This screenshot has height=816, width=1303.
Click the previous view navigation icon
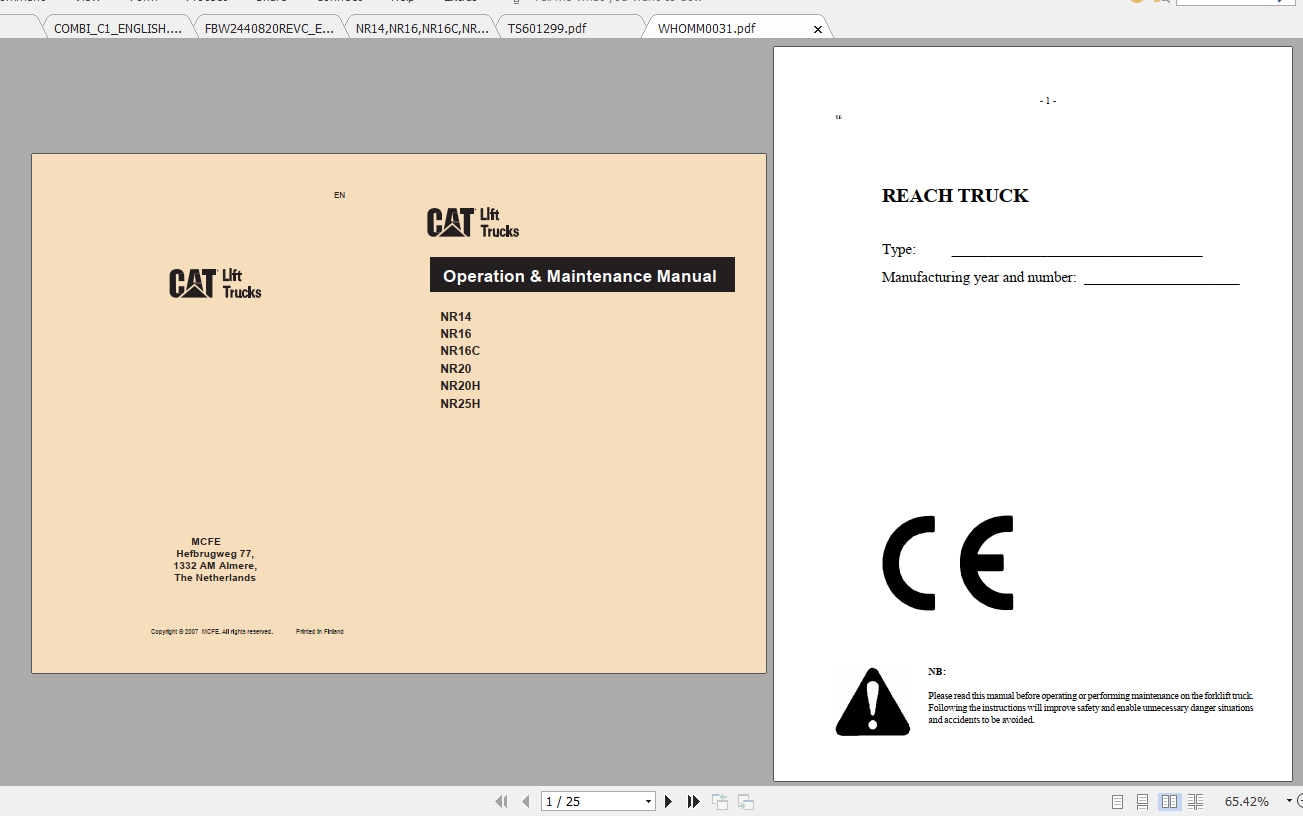point(719,801)
